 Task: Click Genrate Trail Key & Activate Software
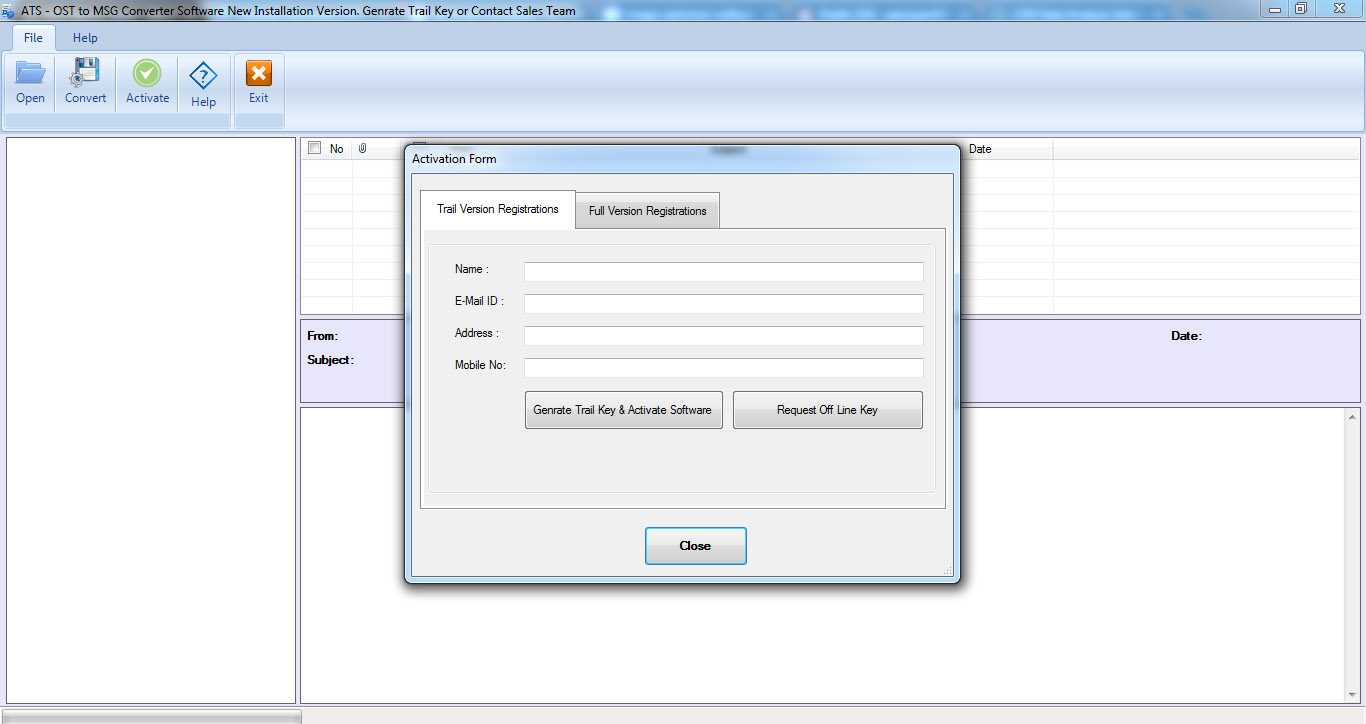(623, 410)
